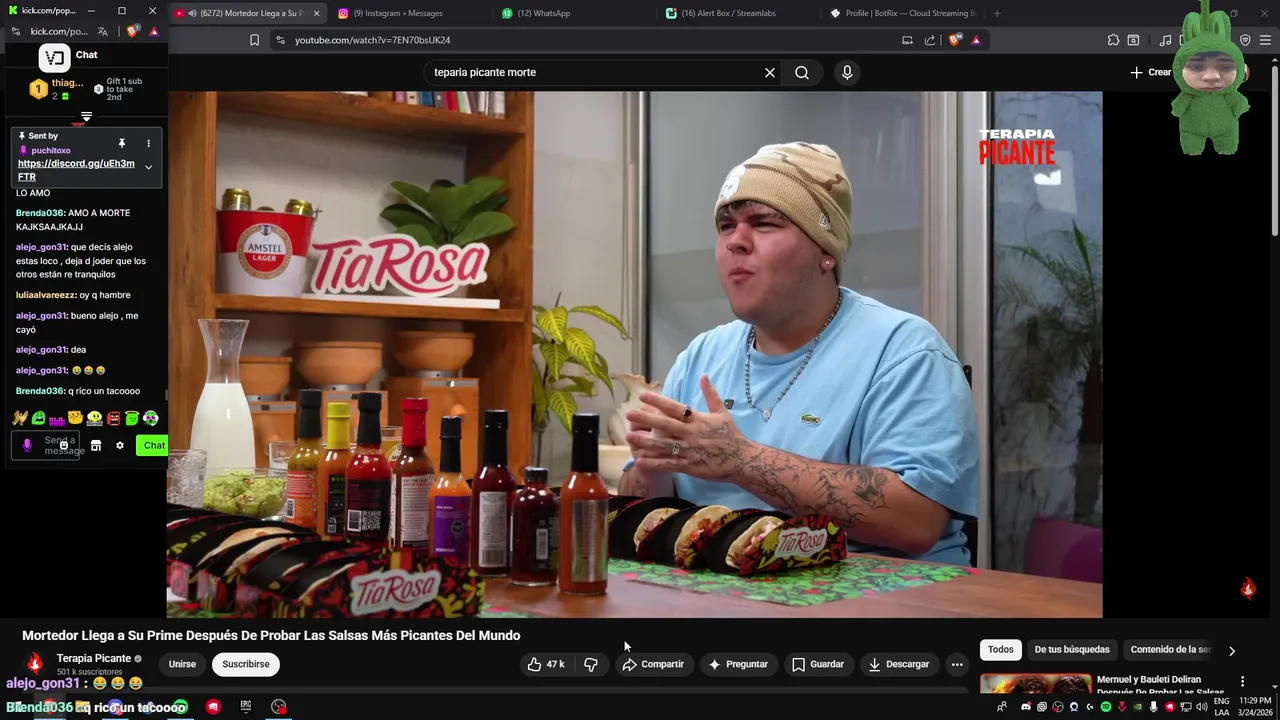Start YouTube voice search microphone
The image size is (1280, 720).
click(847, 72)
